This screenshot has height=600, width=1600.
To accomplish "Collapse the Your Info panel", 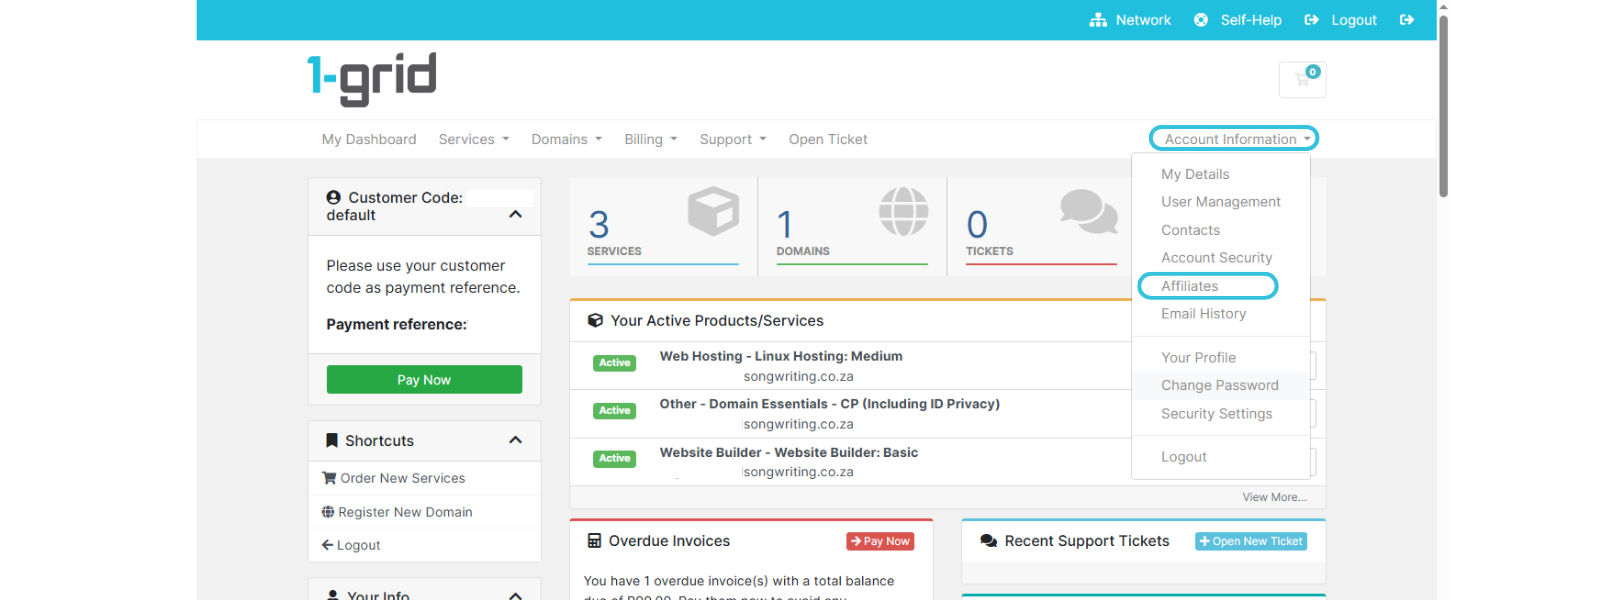I will pos(515,595).
